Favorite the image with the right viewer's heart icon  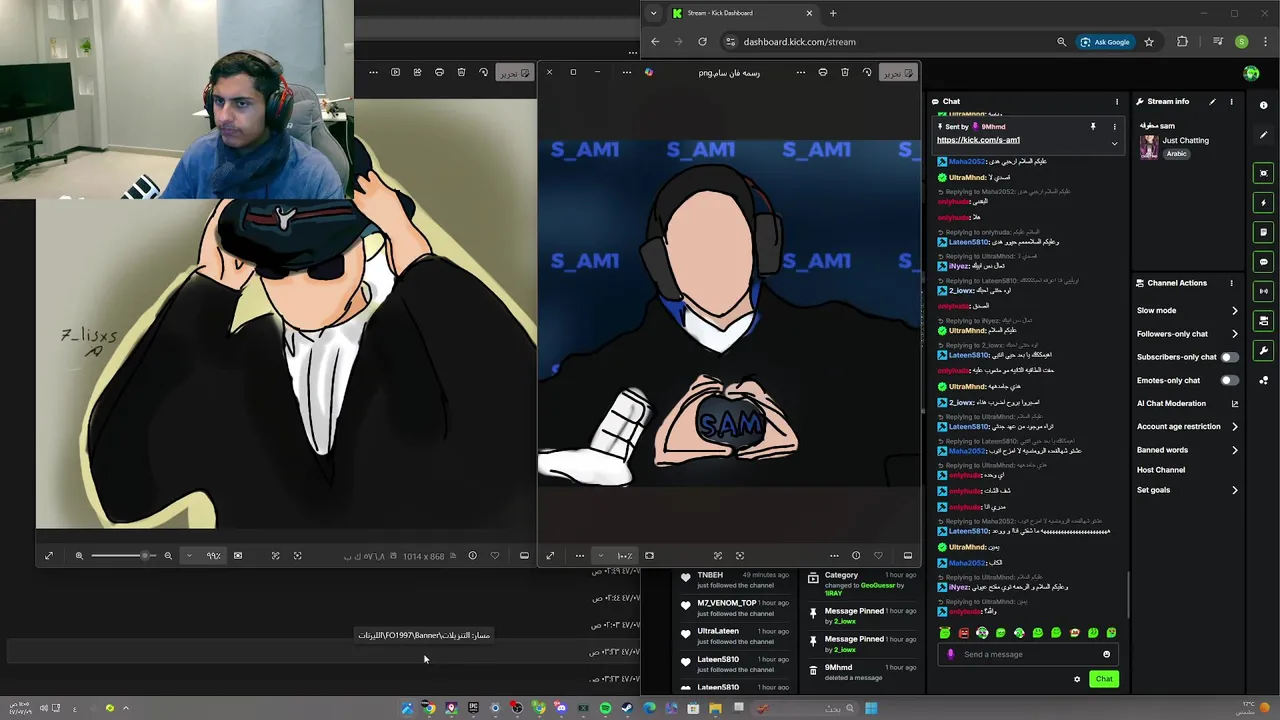click(878, 556)
